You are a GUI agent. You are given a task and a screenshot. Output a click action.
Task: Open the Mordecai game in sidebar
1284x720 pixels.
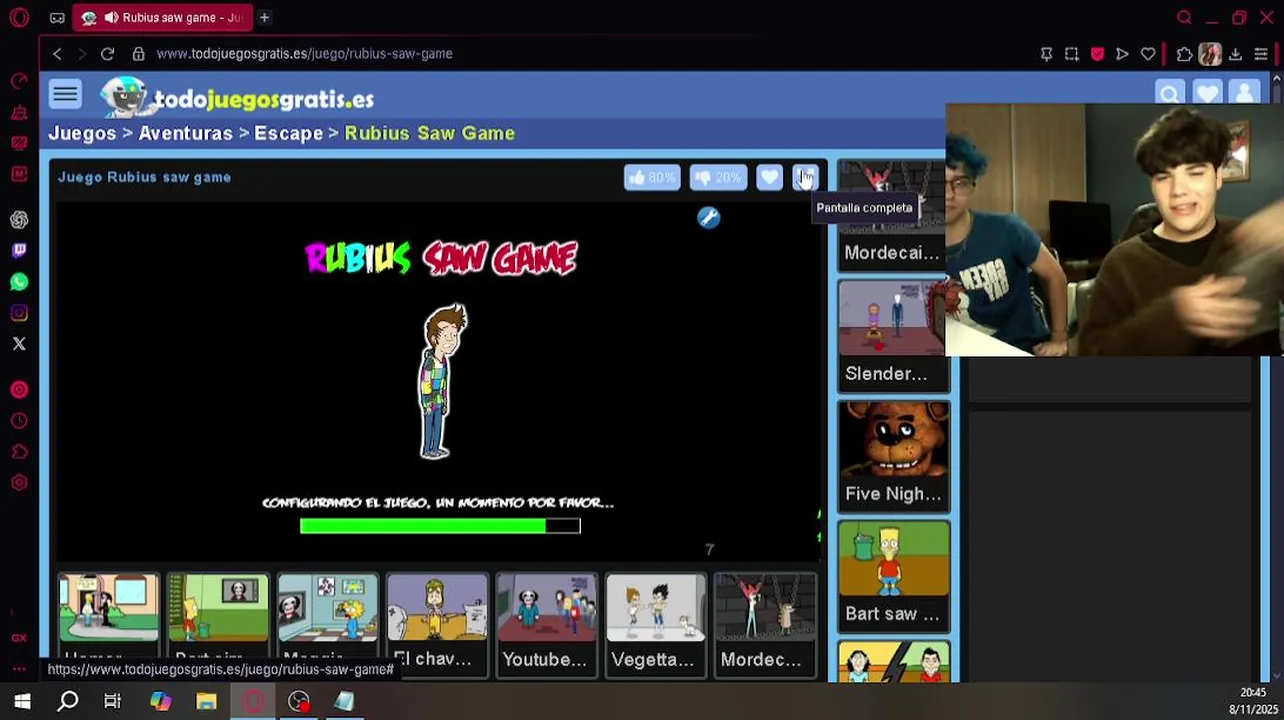(x=892, y=215)
